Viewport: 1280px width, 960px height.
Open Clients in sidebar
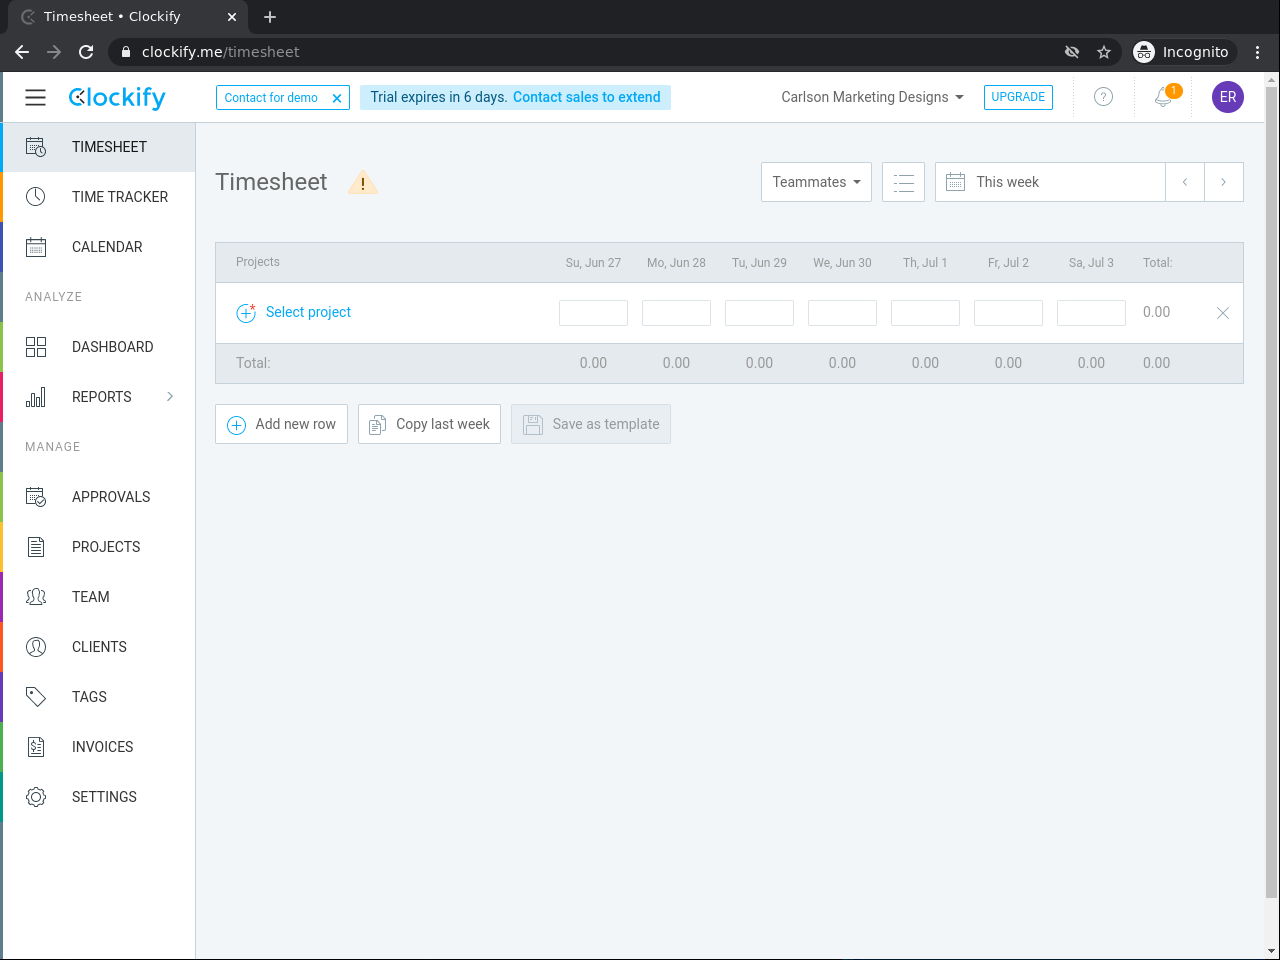click(x=98, y=647)
